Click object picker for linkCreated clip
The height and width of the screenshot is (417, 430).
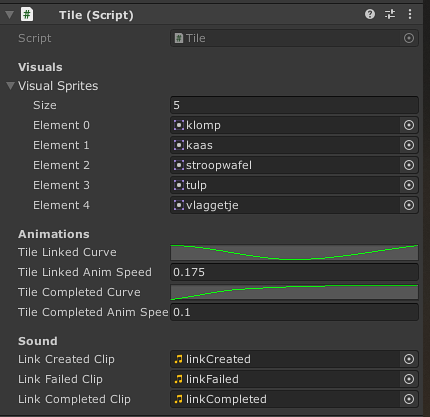[409, 359]
